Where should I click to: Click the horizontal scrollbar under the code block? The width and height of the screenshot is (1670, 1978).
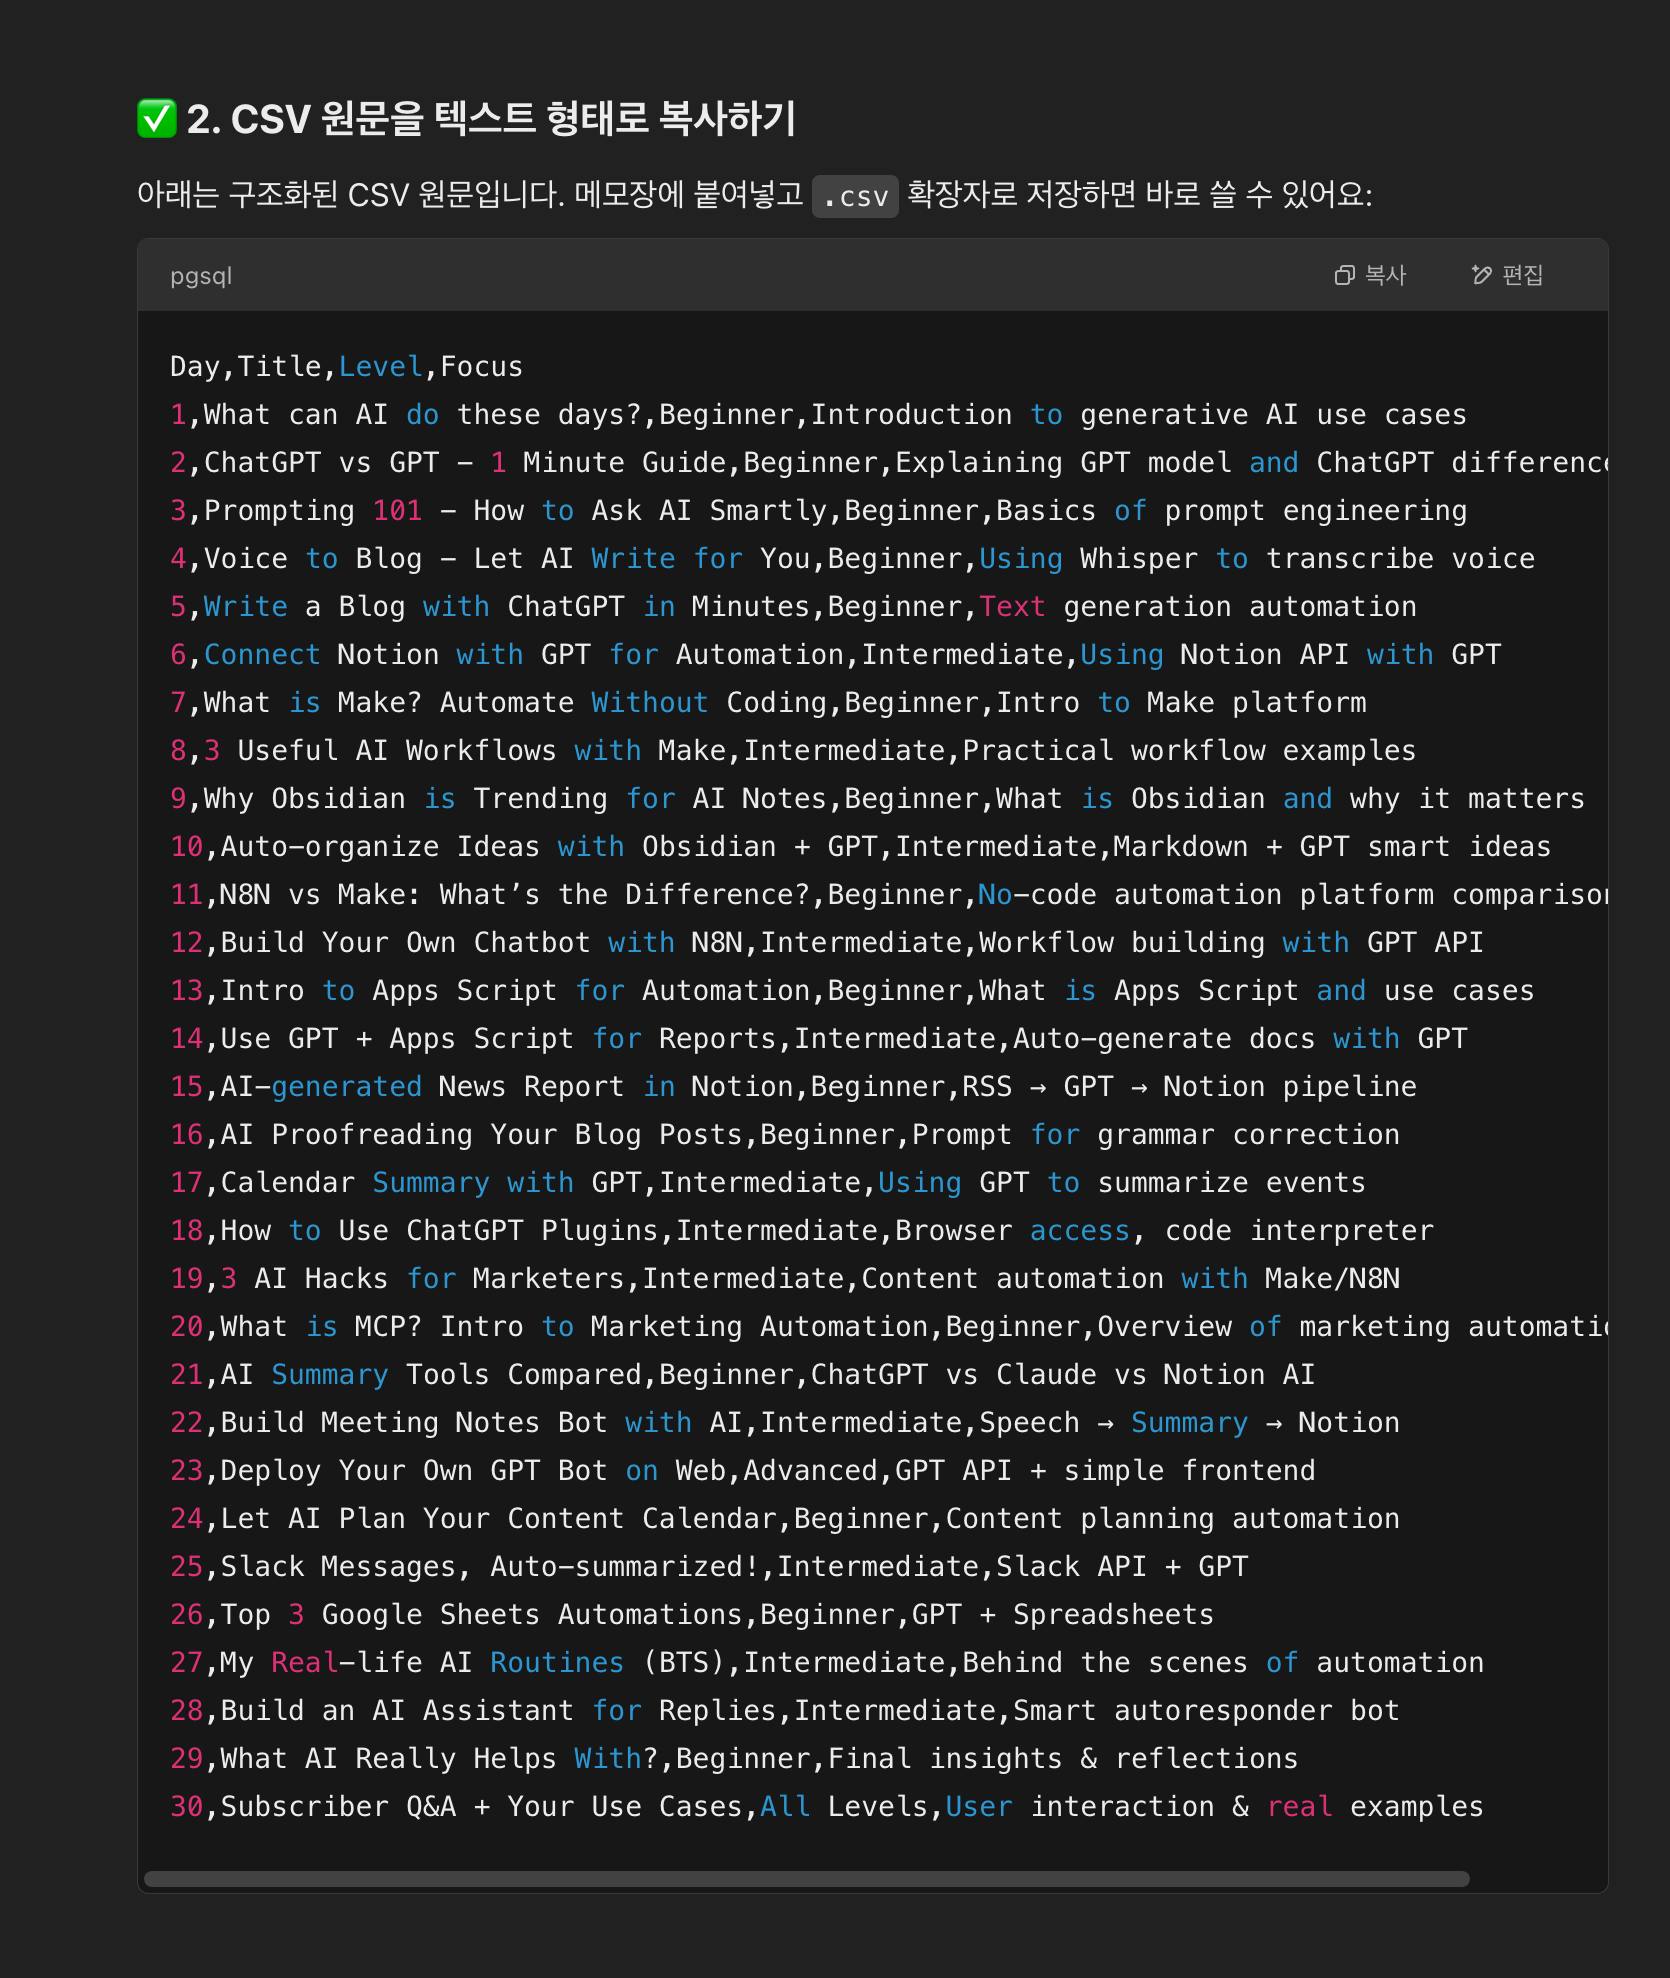806,1879
